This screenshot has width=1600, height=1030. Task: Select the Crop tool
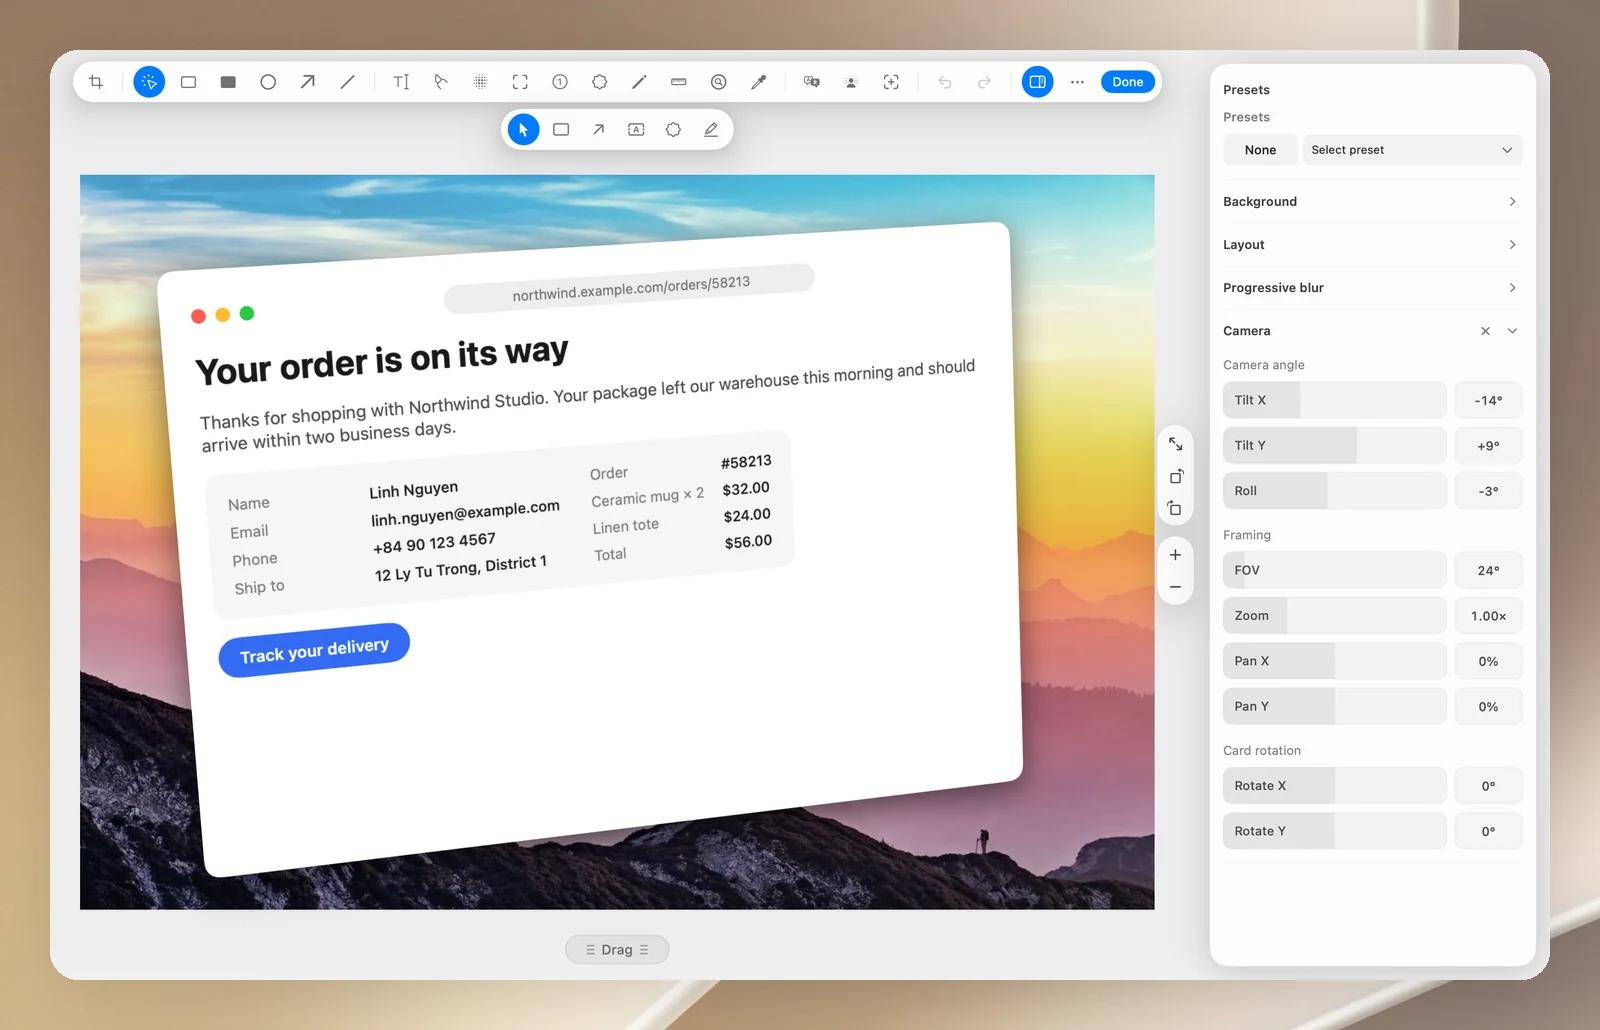[x=96, y=82]
